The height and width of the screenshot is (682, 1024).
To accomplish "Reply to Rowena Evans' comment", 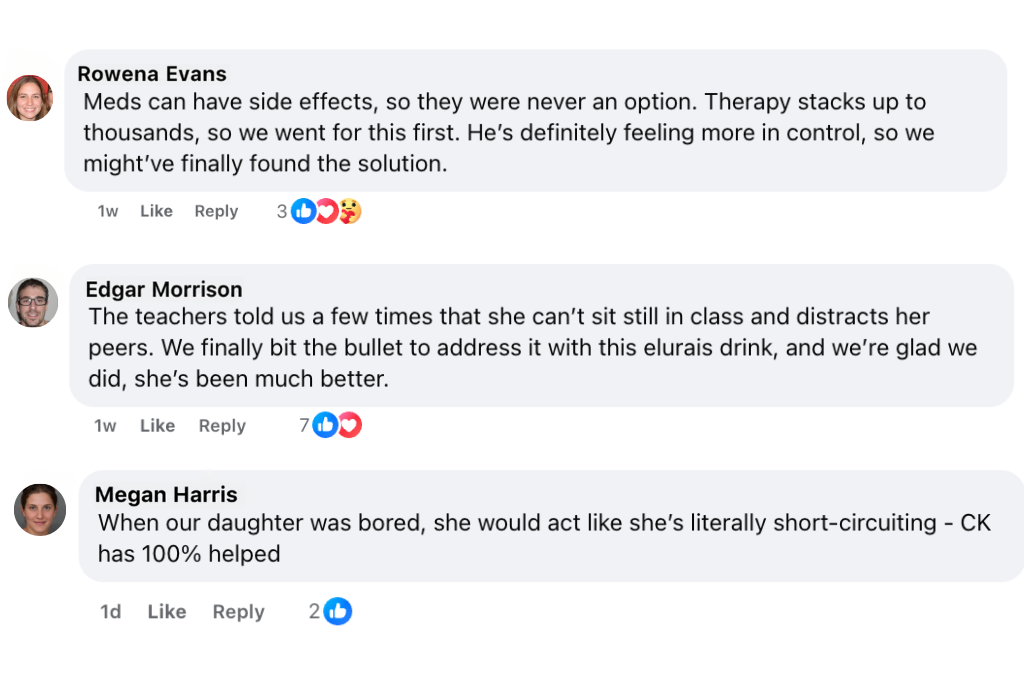I will [216, 211].
